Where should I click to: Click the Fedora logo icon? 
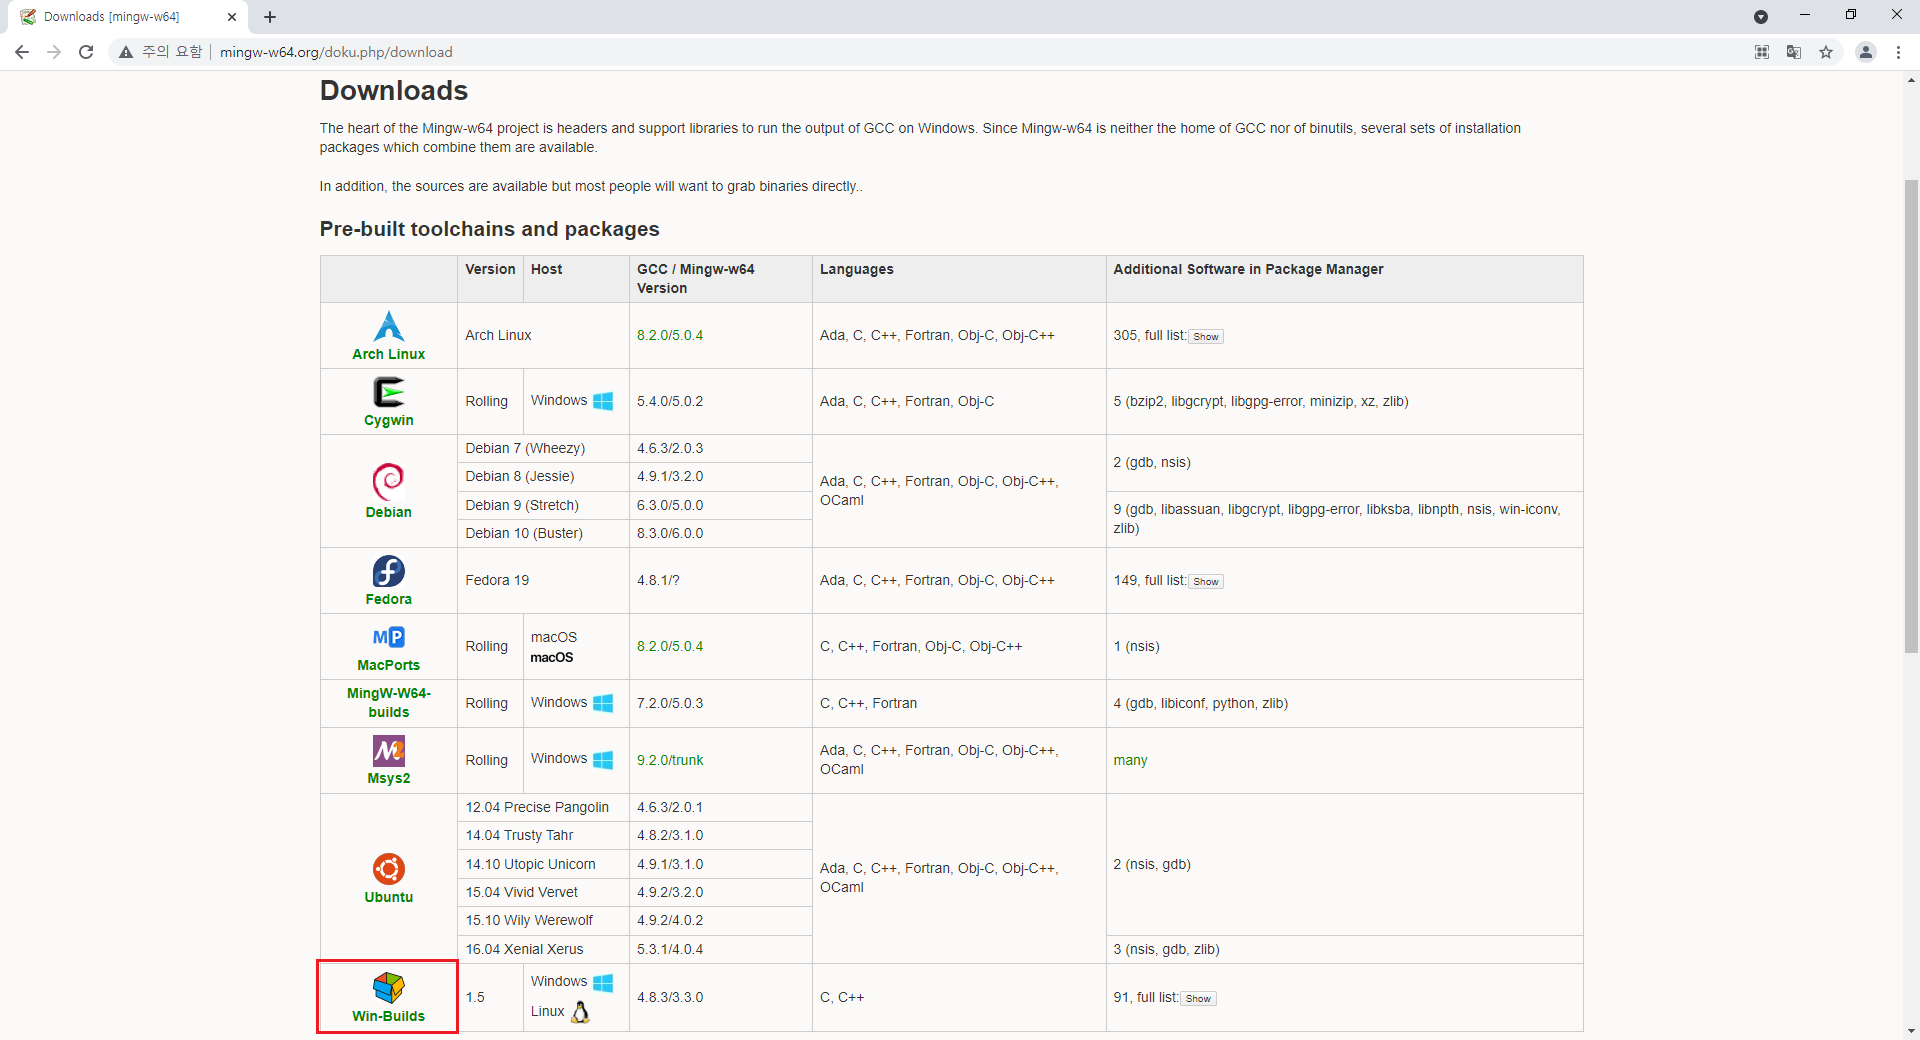point(388,572)
